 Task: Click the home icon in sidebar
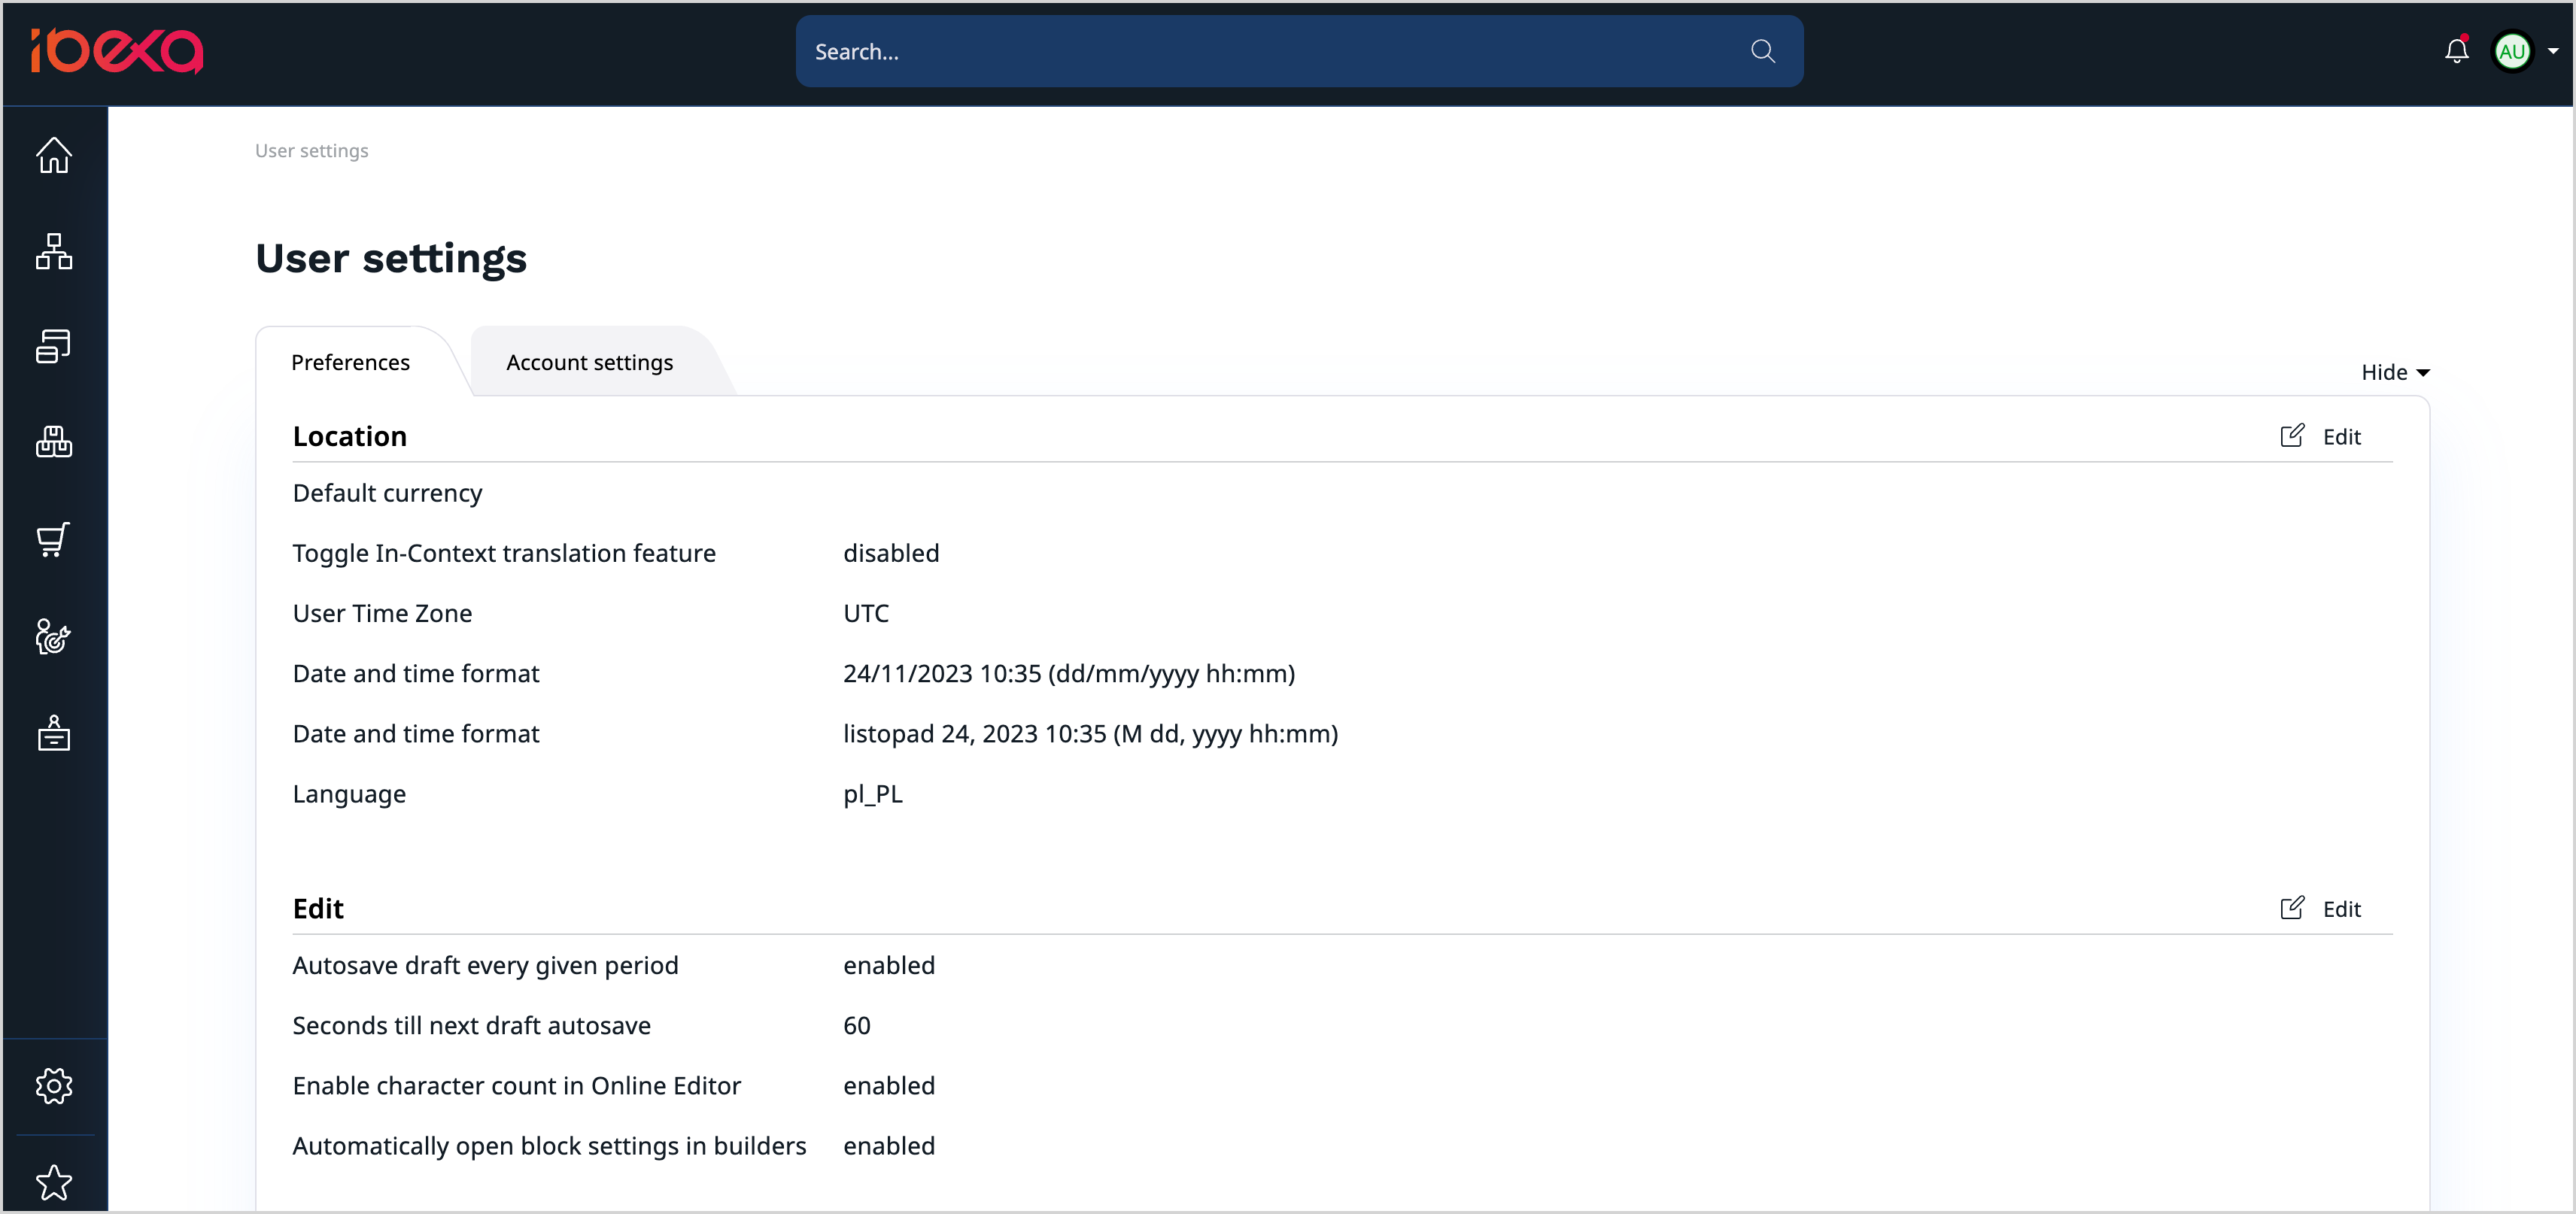tap(54, 155)
